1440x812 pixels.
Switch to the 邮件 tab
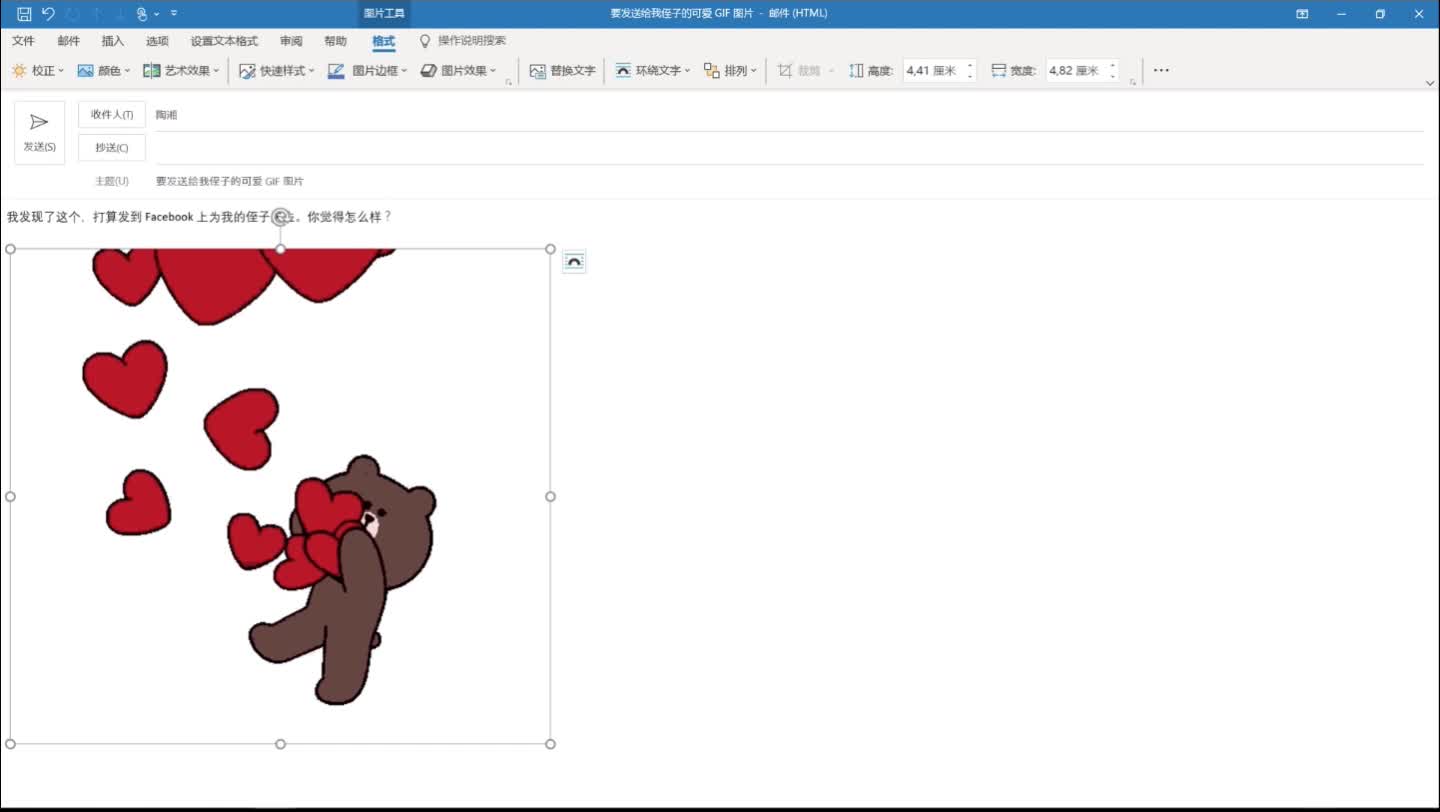(68, 41)
